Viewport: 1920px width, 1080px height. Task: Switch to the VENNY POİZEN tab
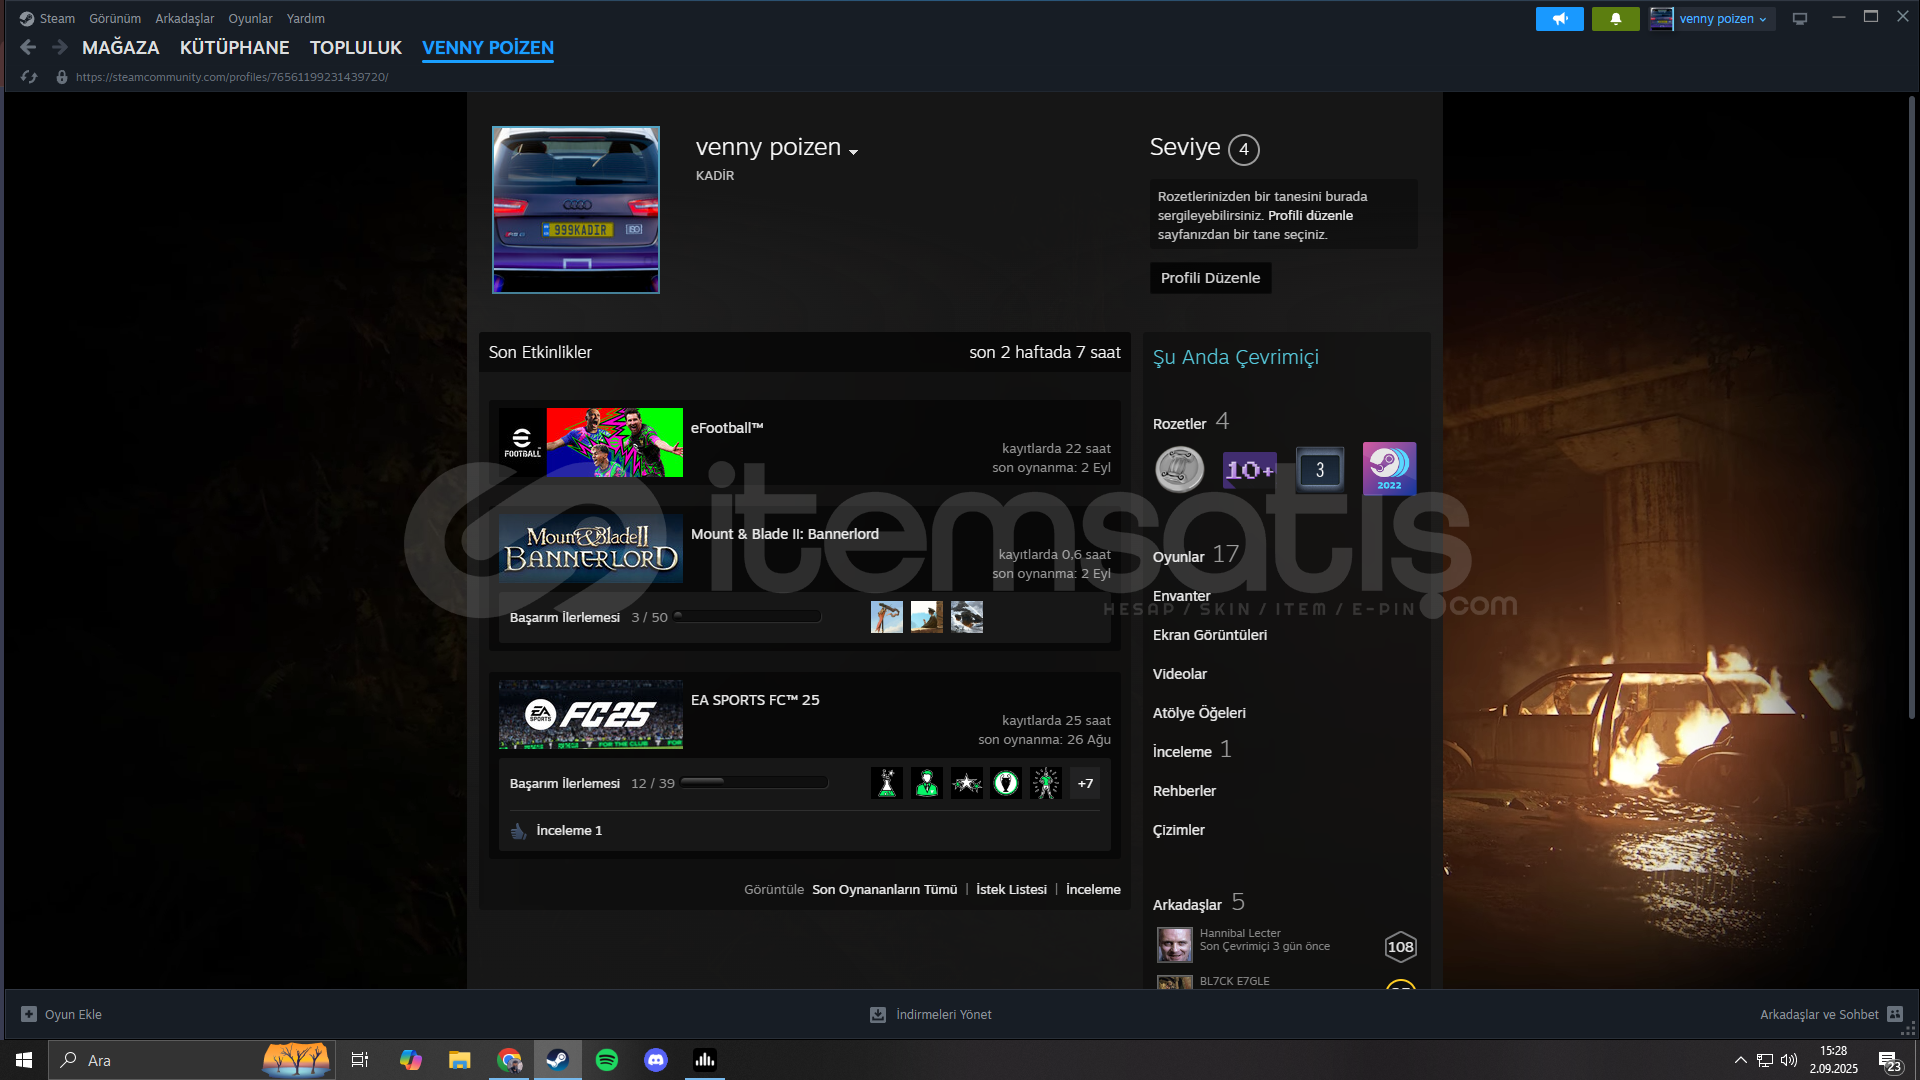pos(488,48)
